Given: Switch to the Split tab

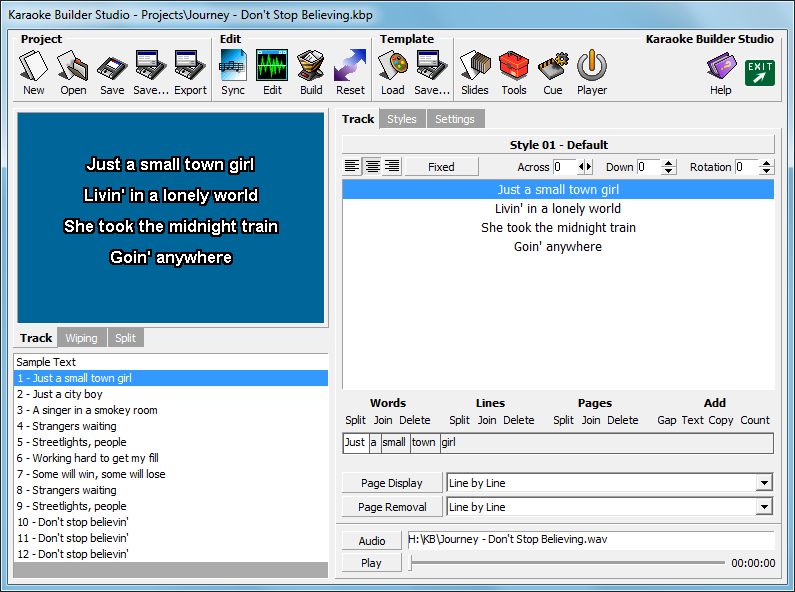Looking at the screenshot, I should click(x=125, y=338).
